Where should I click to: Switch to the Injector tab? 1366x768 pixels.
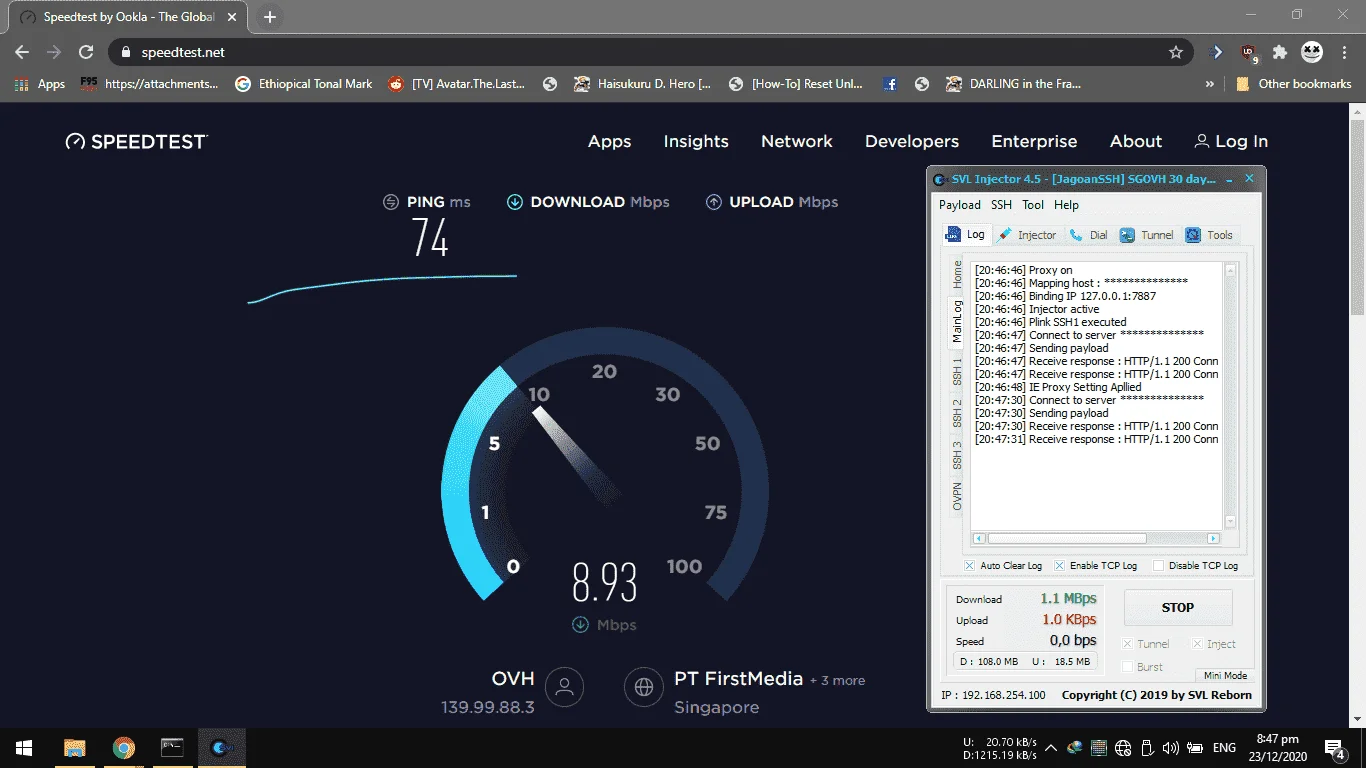[1027, 235]
